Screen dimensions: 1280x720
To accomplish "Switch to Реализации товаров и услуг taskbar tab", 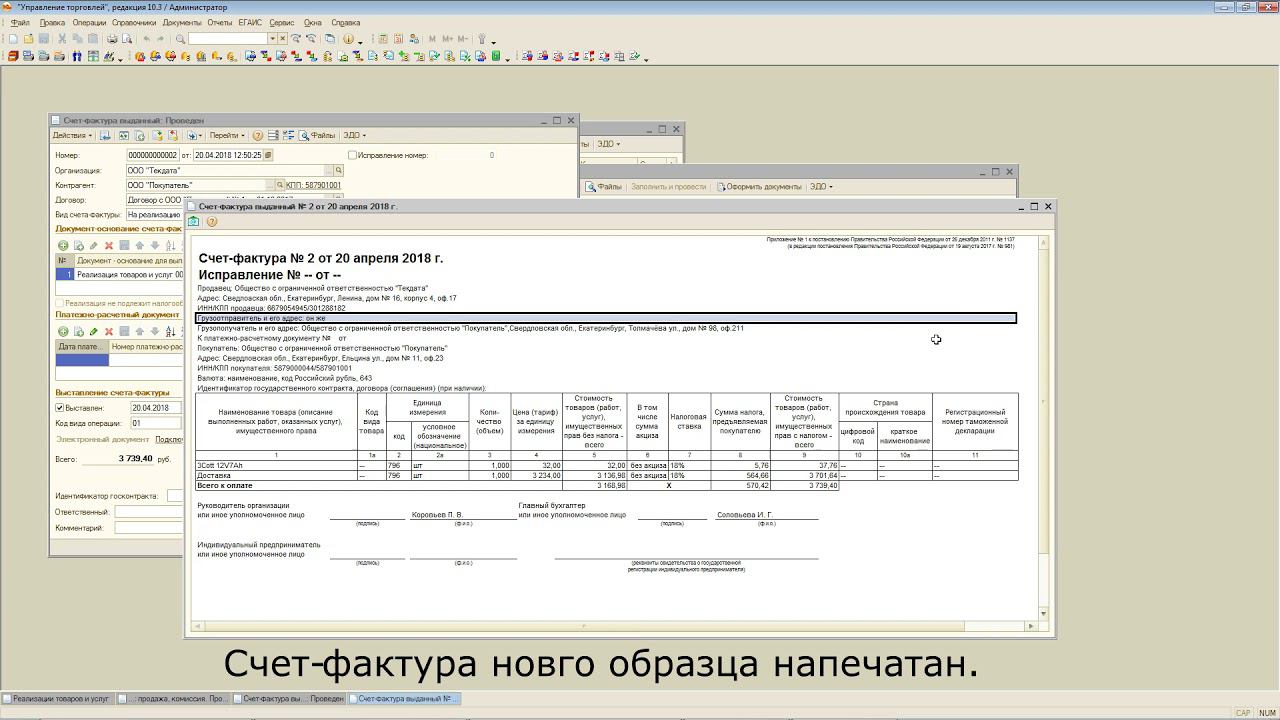I will pyautogui.click(x=57, y=699).
